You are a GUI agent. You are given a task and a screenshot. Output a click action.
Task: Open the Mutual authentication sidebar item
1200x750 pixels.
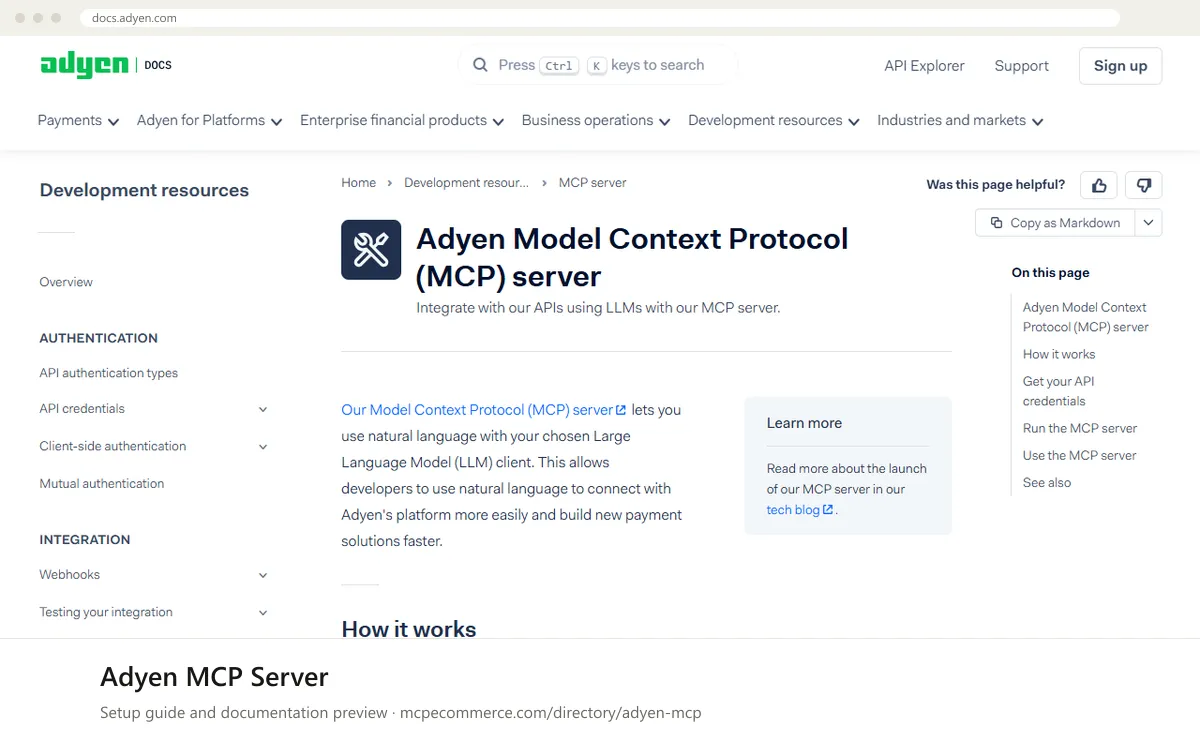point(101,484)
